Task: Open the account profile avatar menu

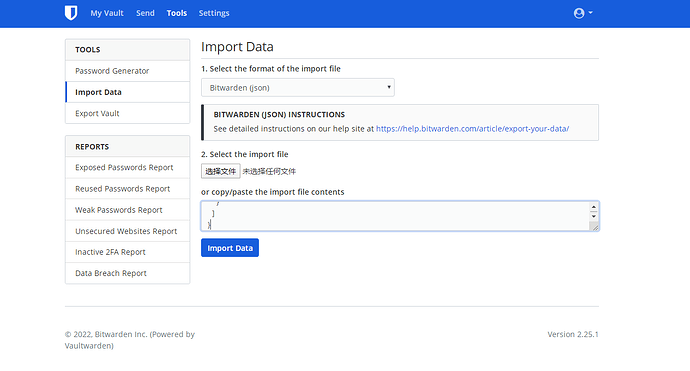Action: click(x=583, y=13)
